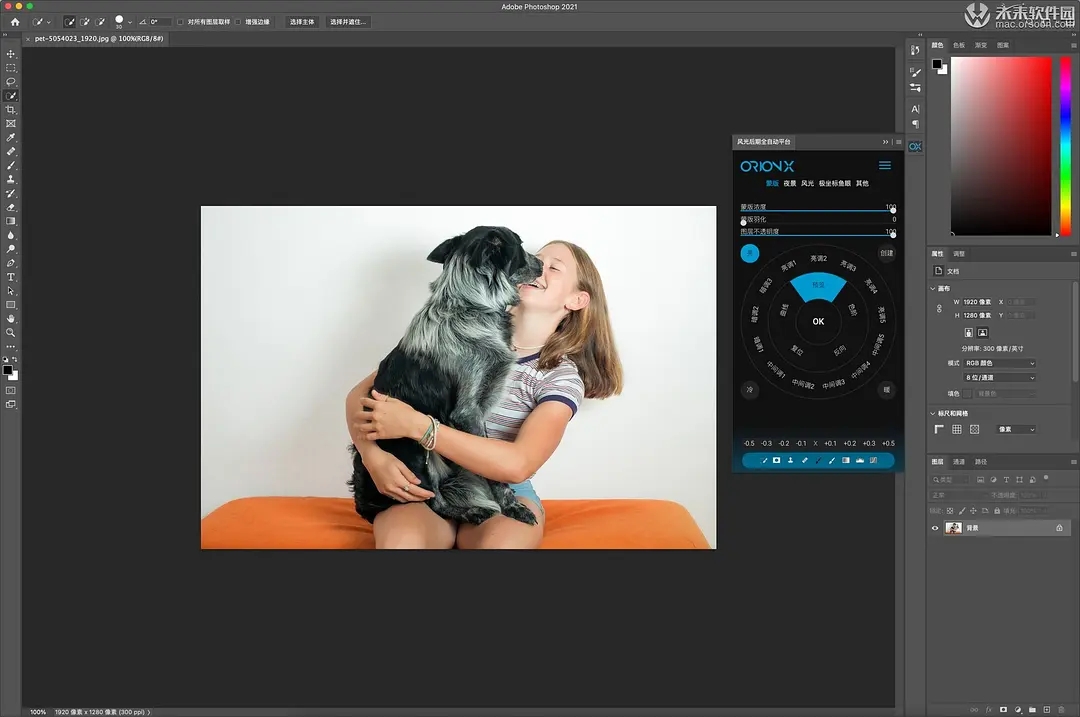Open the Orion X hamburger menu

tap(885, 166)
